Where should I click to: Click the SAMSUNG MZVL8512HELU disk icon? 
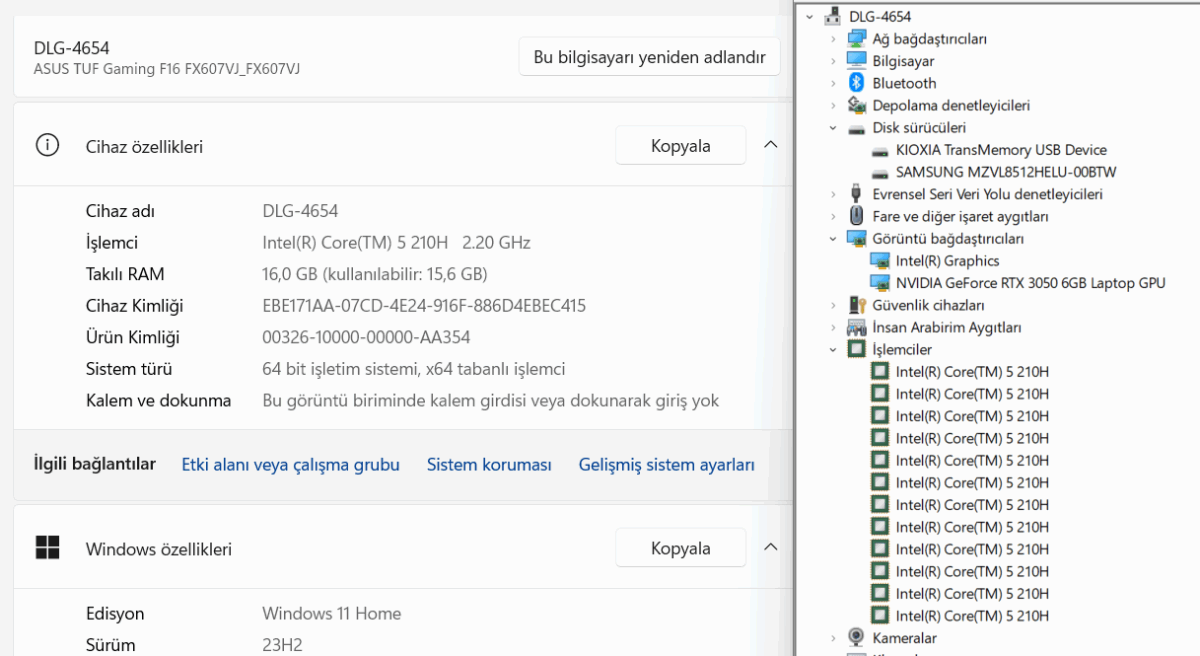click(x=880, y=172)
